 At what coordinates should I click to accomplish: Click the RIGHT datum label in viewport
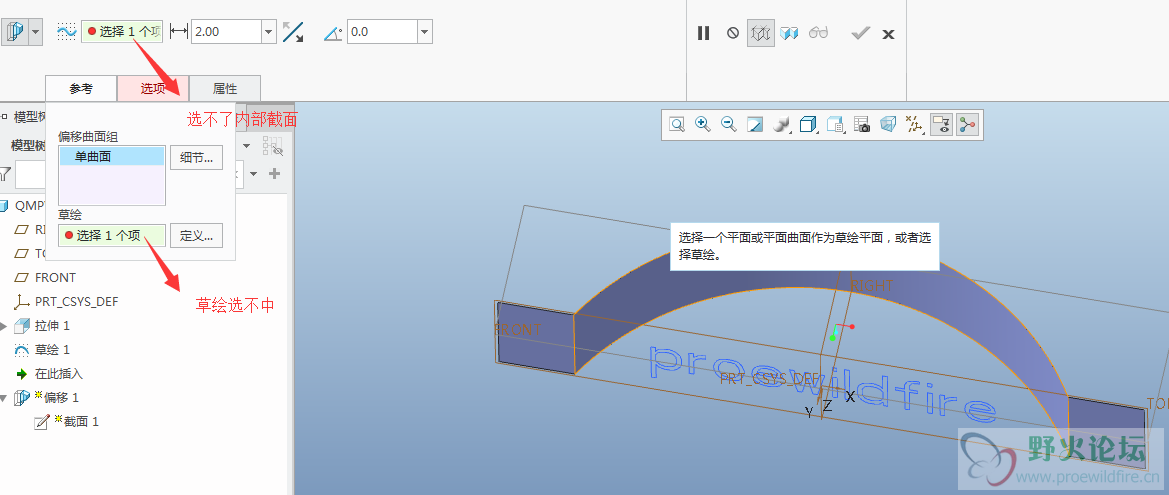point(872,286)
